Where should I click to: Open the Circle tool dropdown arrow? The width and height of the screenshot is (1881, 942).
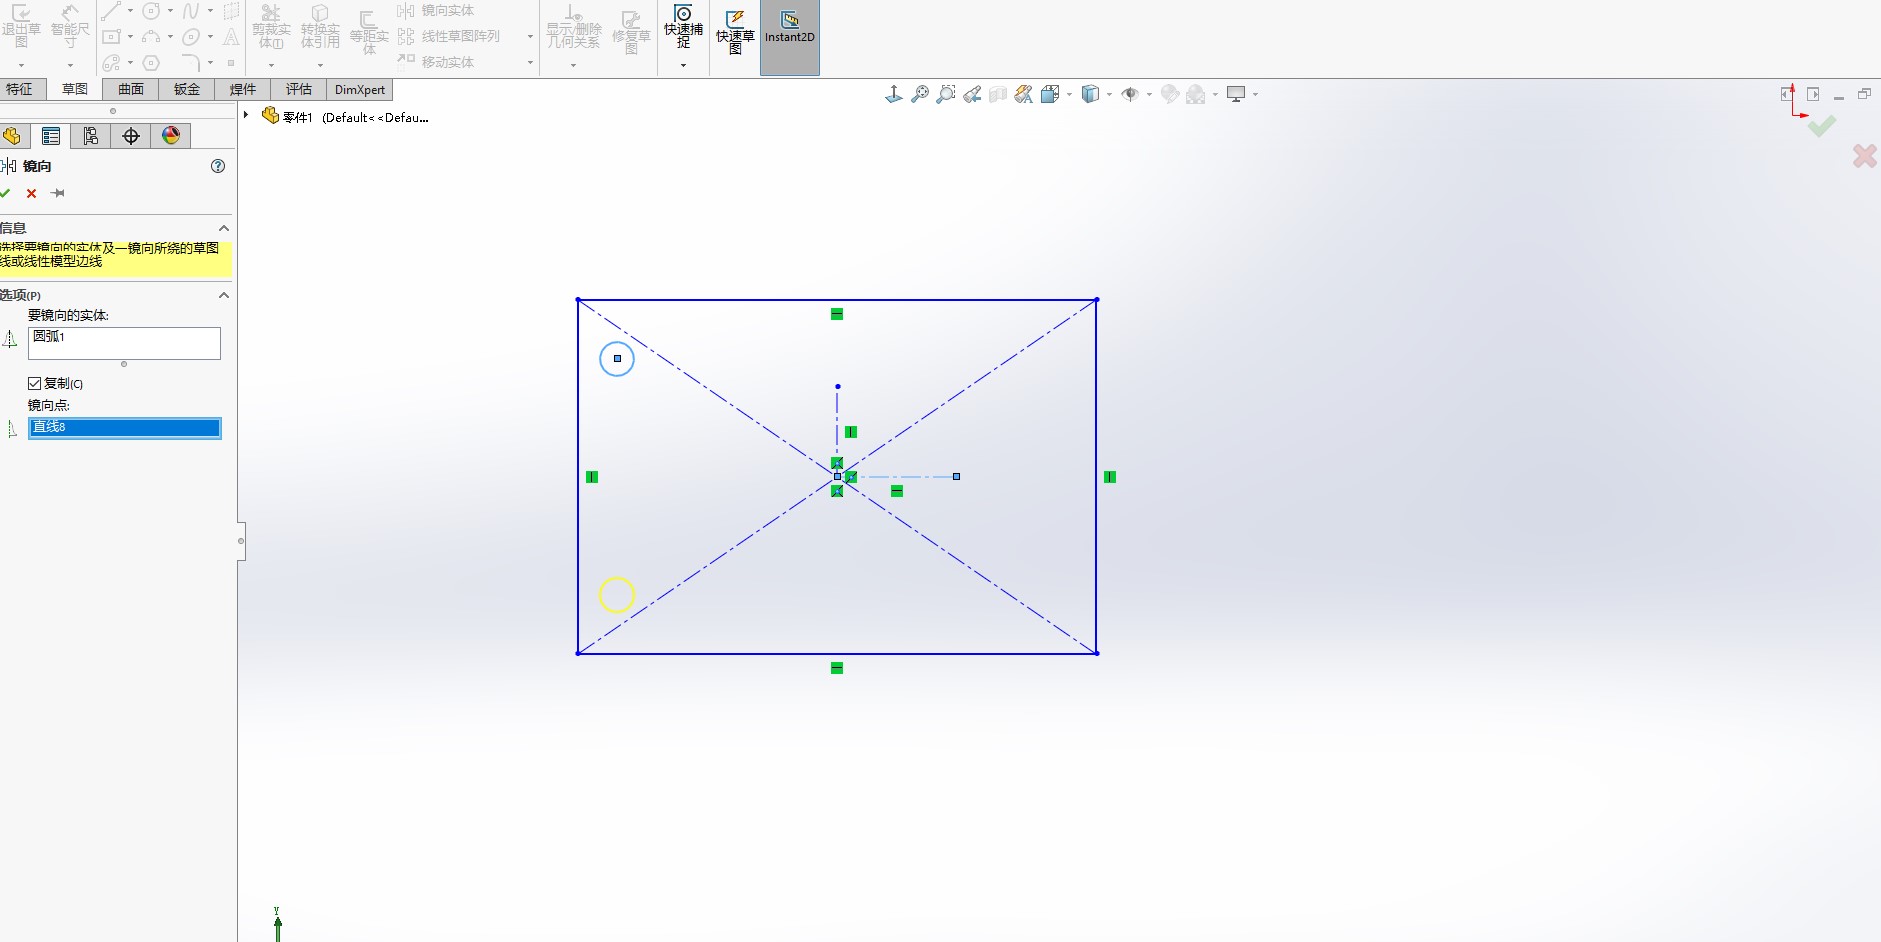pyautogui.click(x=170, y=11)
